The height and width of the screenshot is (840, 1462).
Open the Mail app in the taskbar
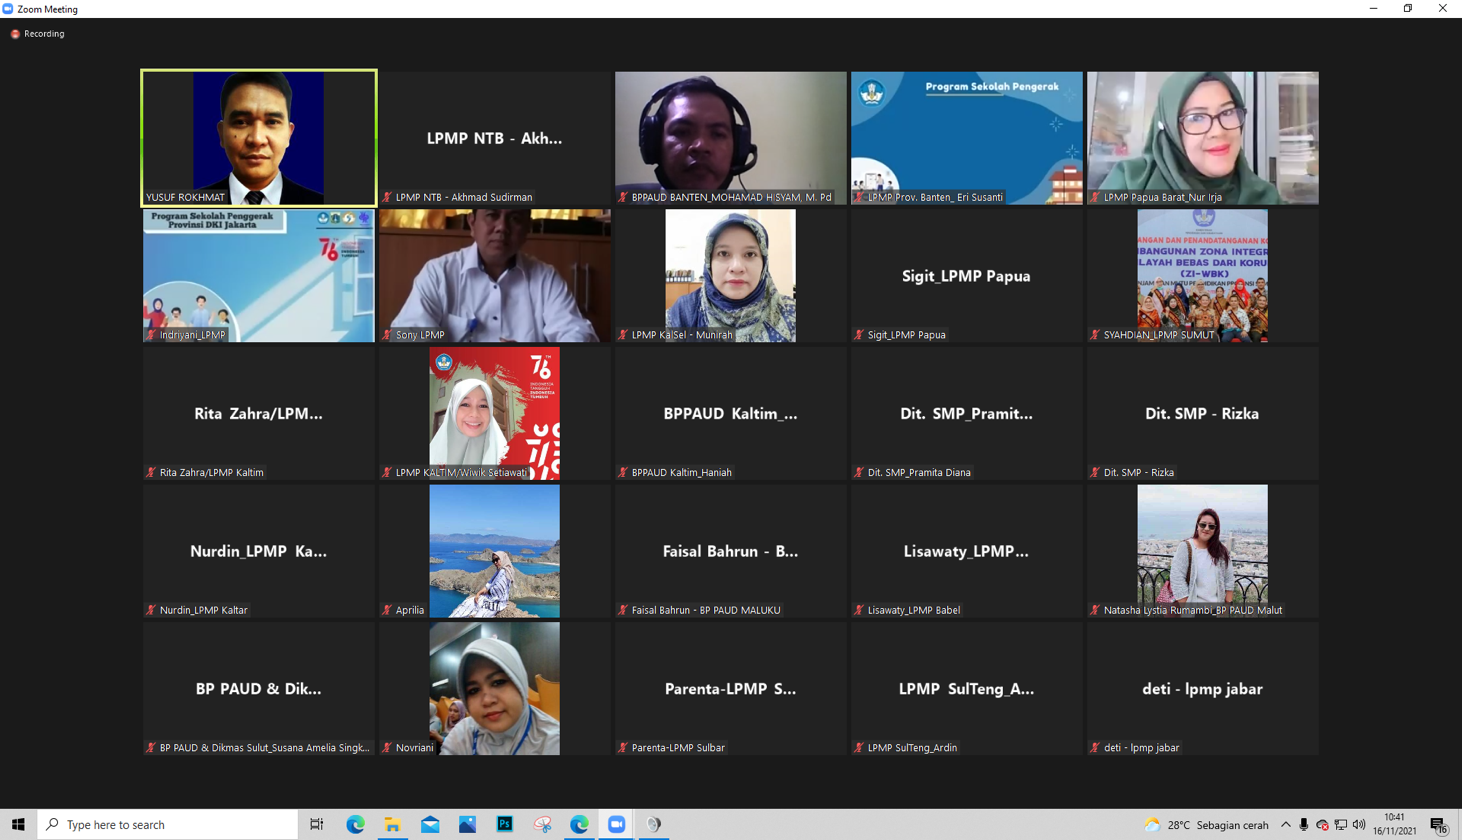click(430, 824)
